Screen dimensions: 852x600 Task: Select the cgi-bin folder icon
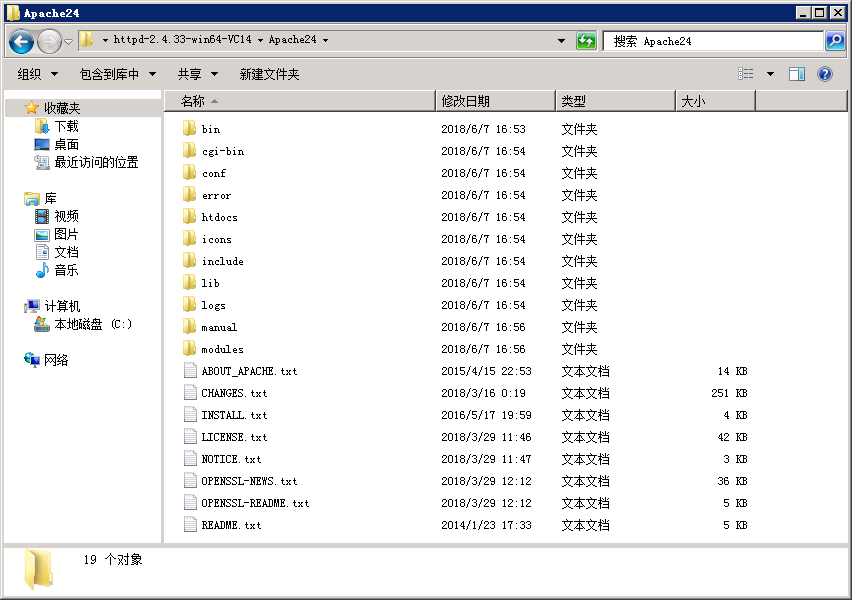(189, 151)
